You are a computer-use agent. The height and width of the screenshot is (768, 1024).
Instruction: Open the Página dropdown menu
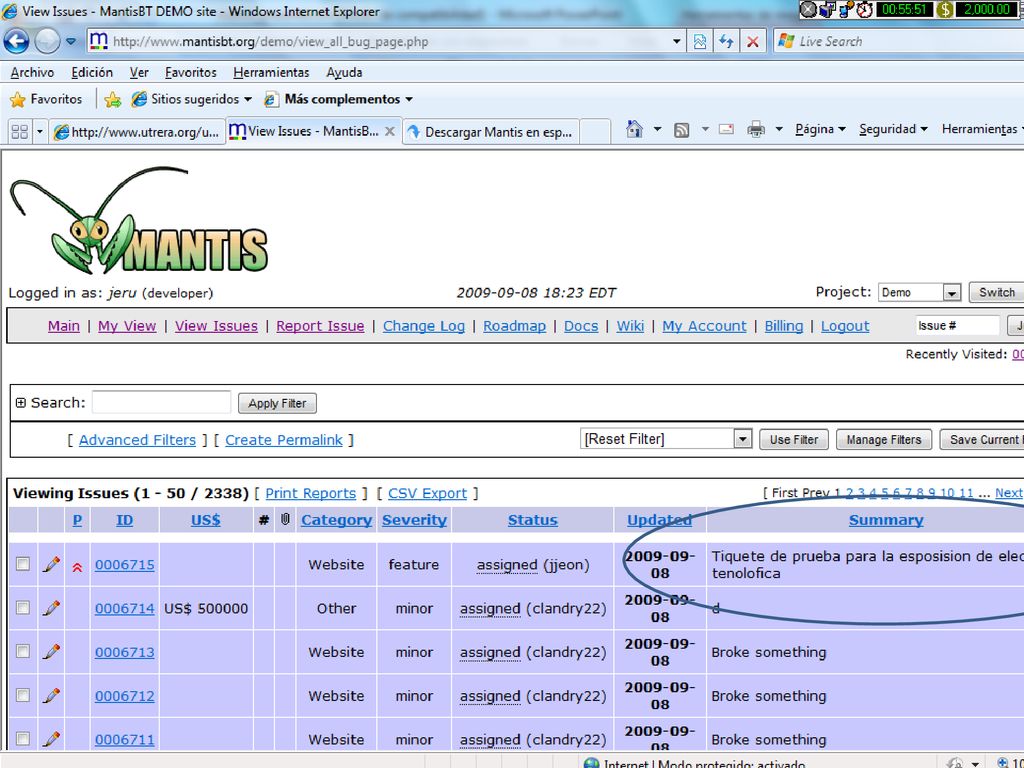(x=820, y=129)
